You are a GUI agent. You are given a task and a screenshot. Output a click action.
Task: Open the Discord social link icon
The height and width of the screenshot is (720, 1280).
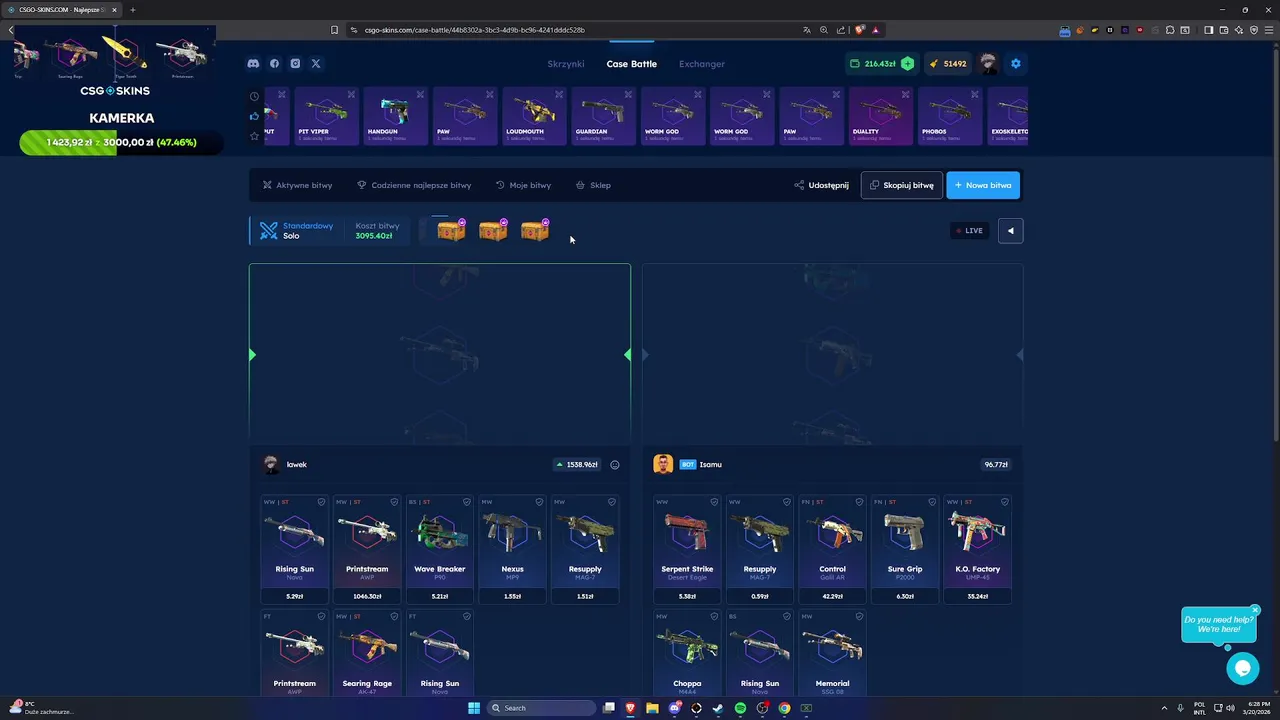pyautogui.click(x=253, y=64)
